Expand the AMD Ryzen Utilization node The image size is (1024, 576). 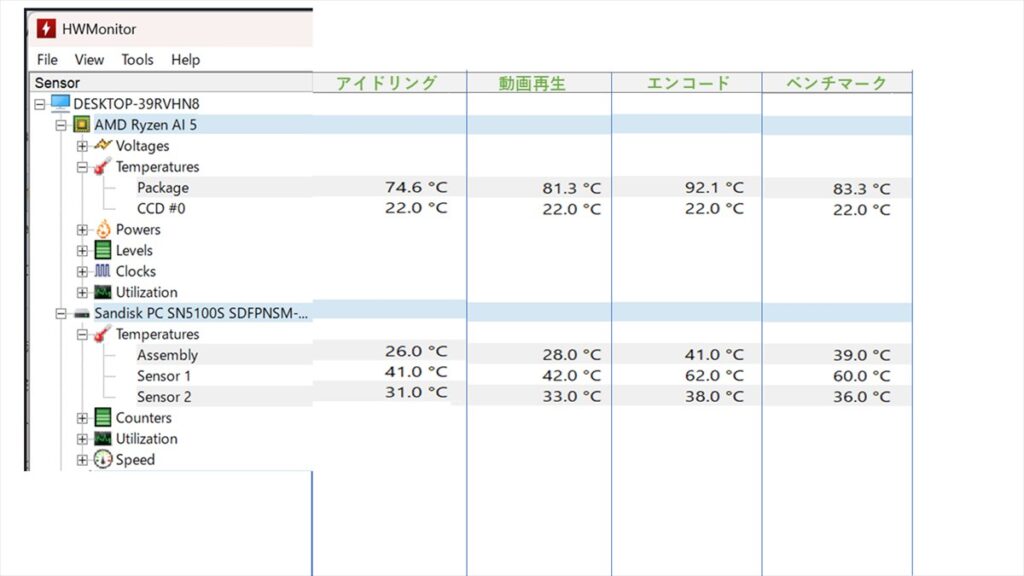(82, 292)
